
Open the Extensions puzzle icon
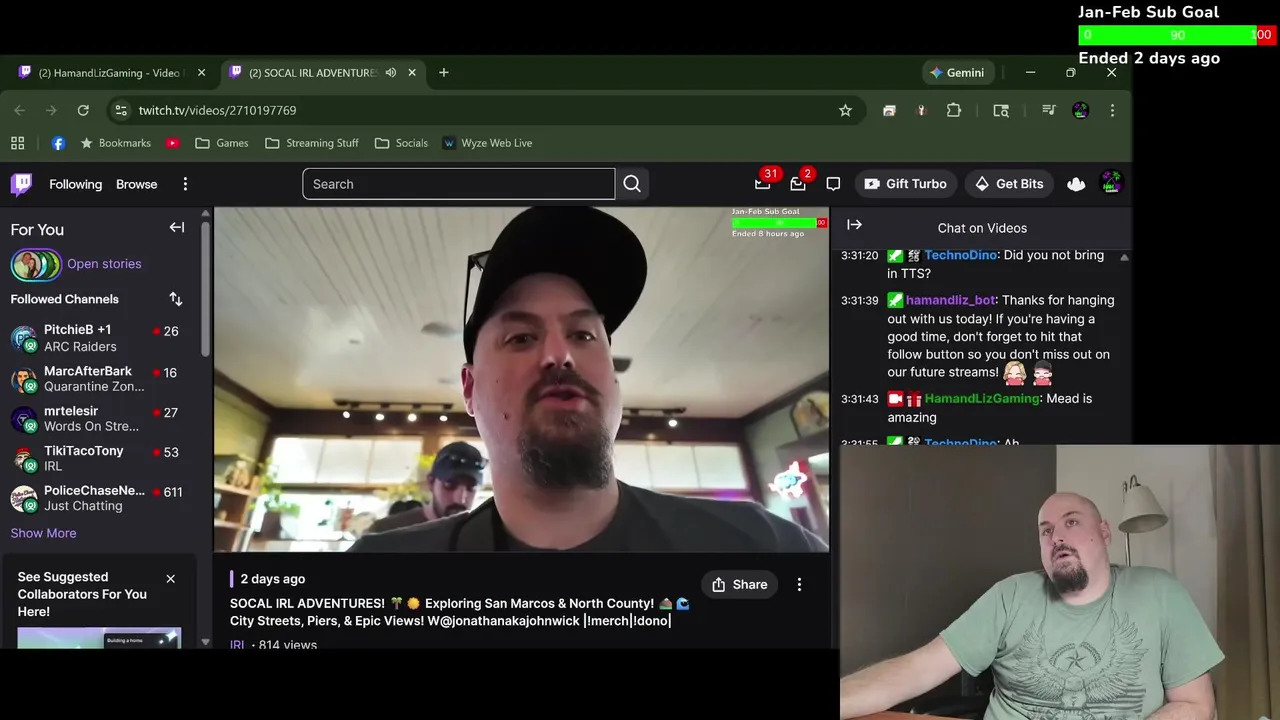954,110
